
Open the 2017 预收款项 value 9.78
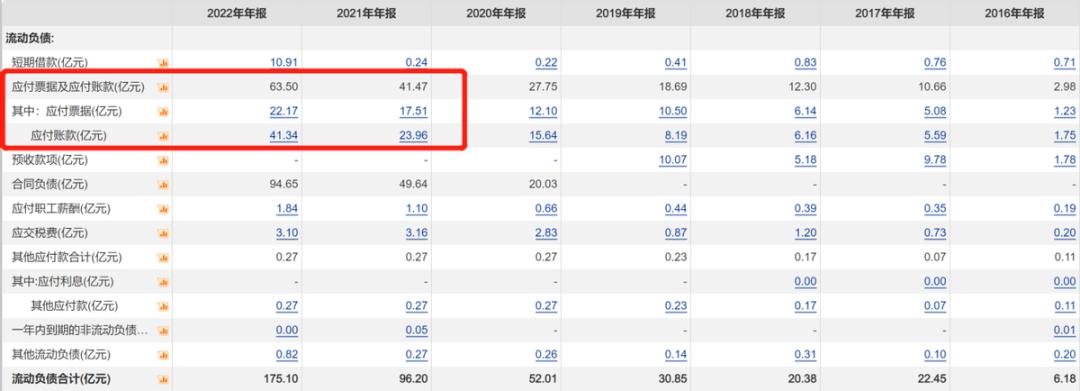pos(935,160)
